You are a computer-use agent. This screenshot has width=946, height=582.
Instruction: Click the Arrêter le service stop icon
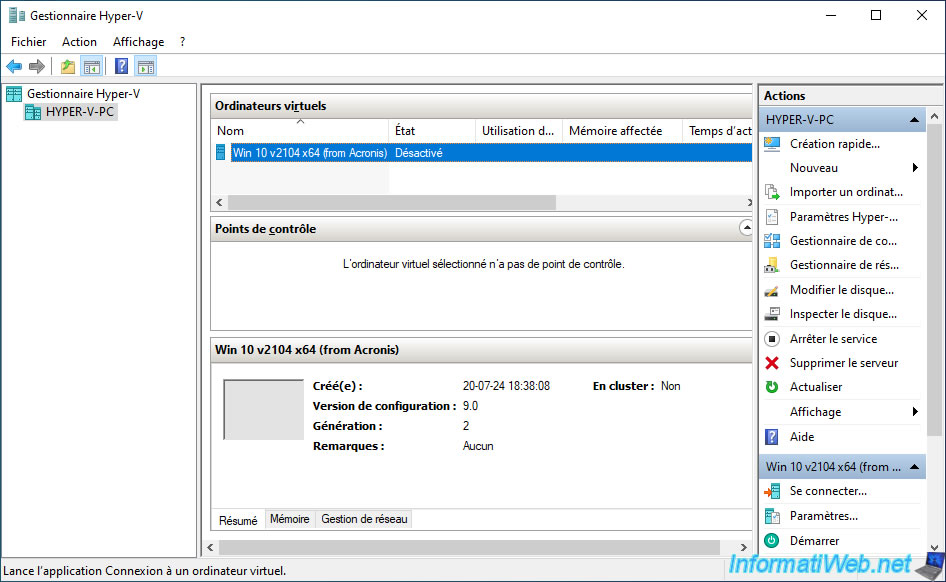pos(772,339)
